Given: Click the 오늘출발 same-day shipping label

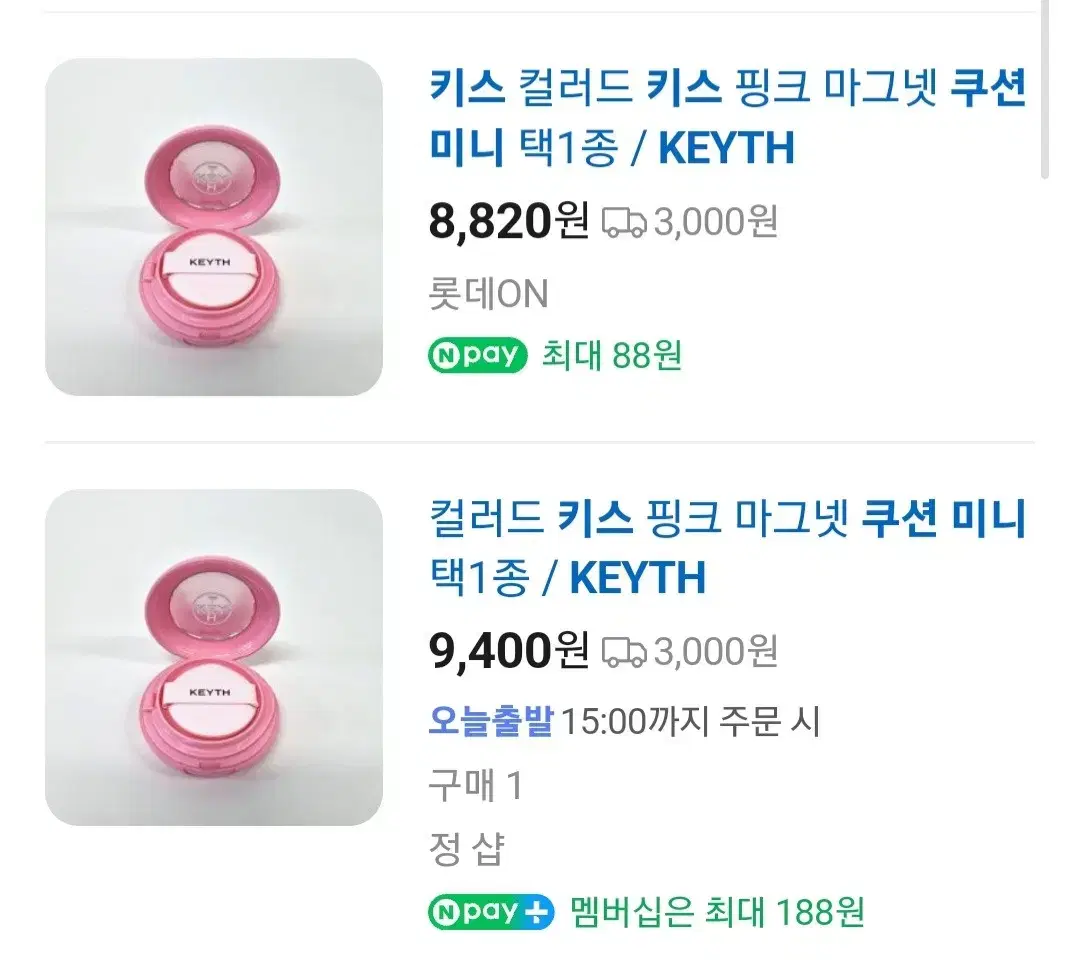Looking at the screenshot, I should 491,721.
